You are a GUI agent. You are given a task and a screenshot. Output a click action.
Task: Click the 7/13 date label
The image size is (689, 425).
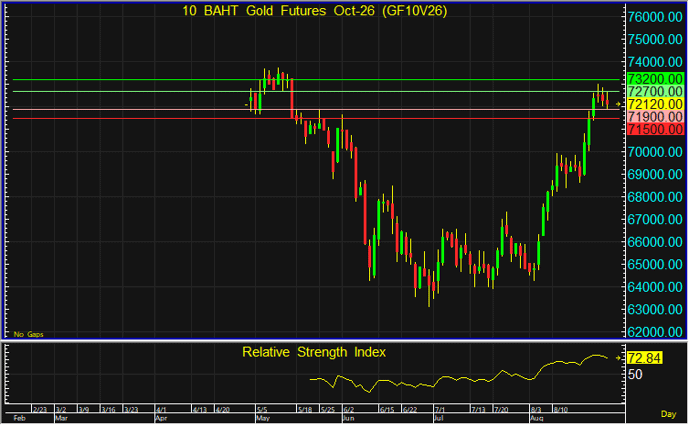coord(478,410)
